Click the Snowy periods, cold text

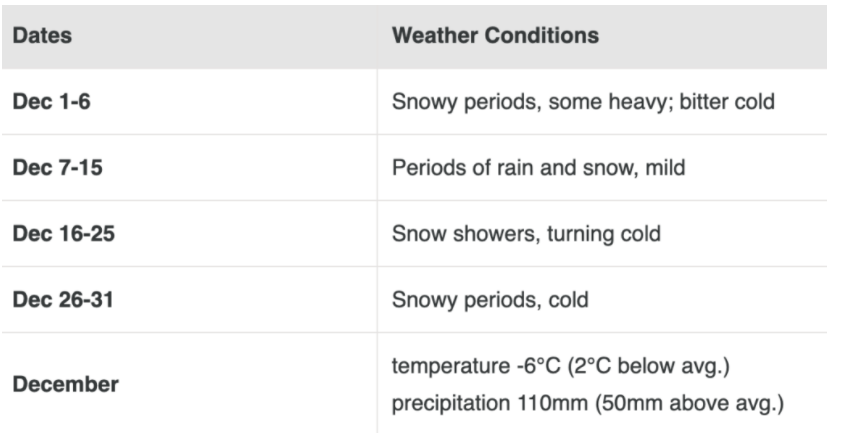(x=490, y=300)
